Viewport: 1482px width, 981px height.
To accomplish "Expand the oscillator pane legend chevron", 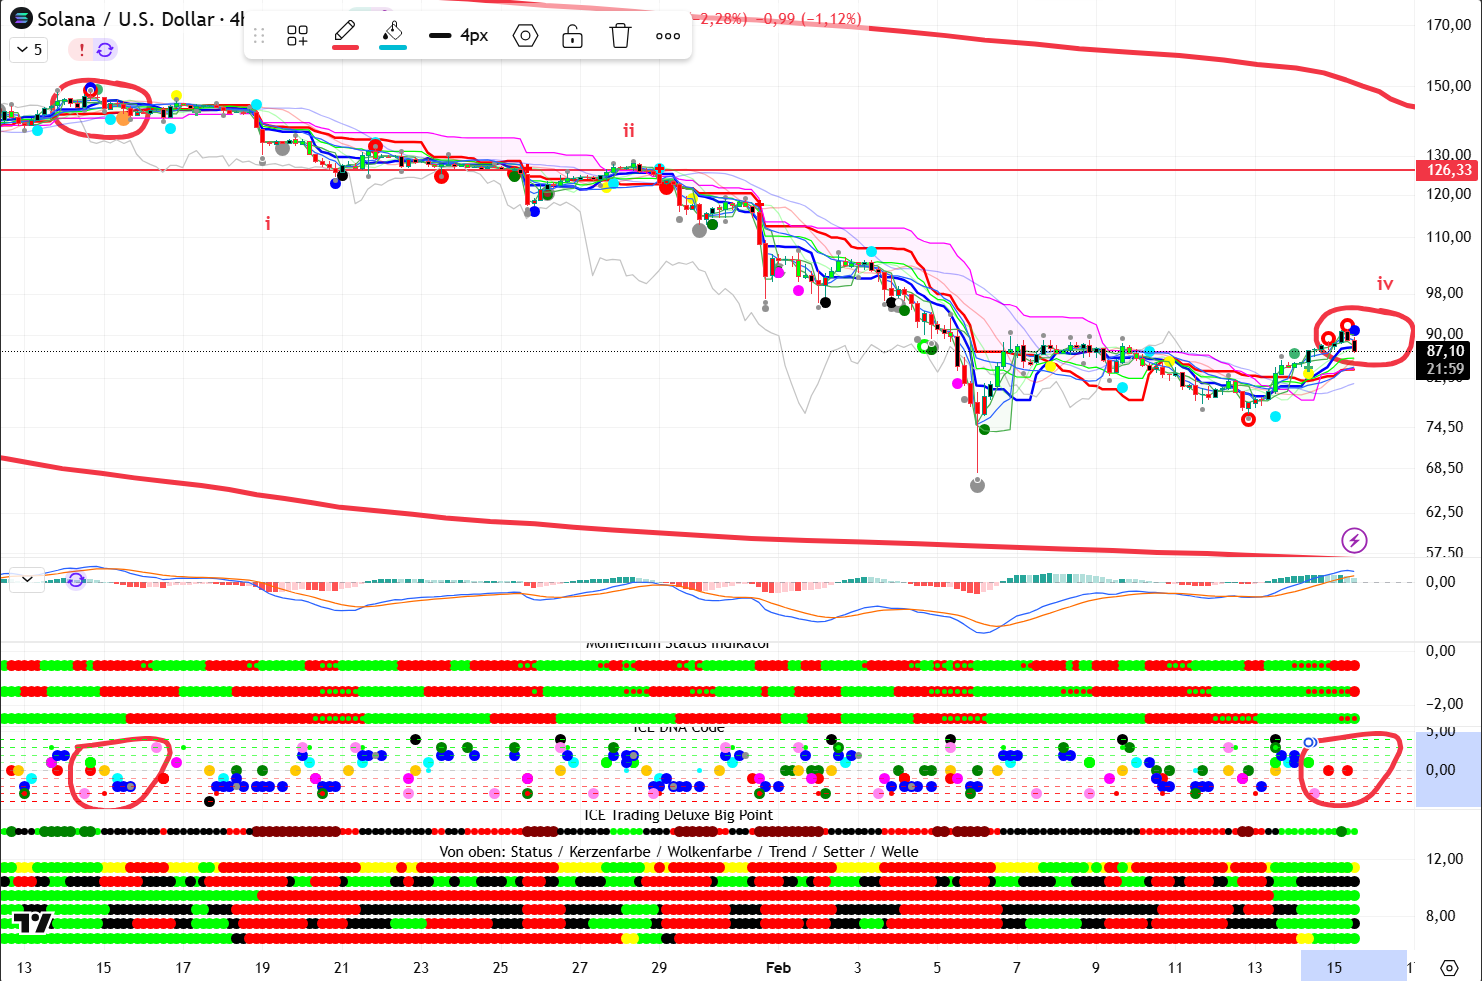I will point(27,579).
